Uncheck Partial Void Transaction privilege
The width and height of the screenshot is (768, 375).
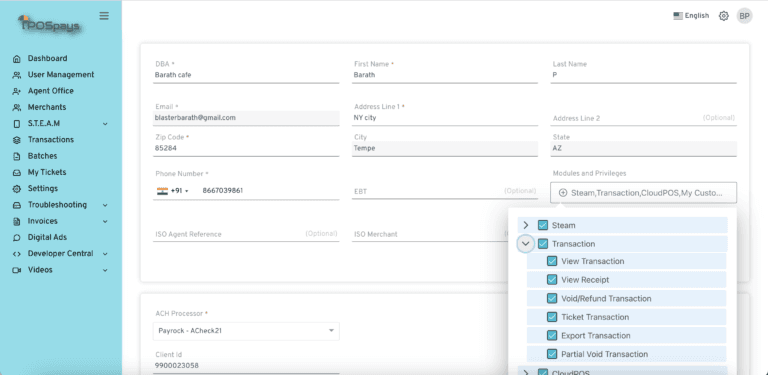[x=552, y=354]
